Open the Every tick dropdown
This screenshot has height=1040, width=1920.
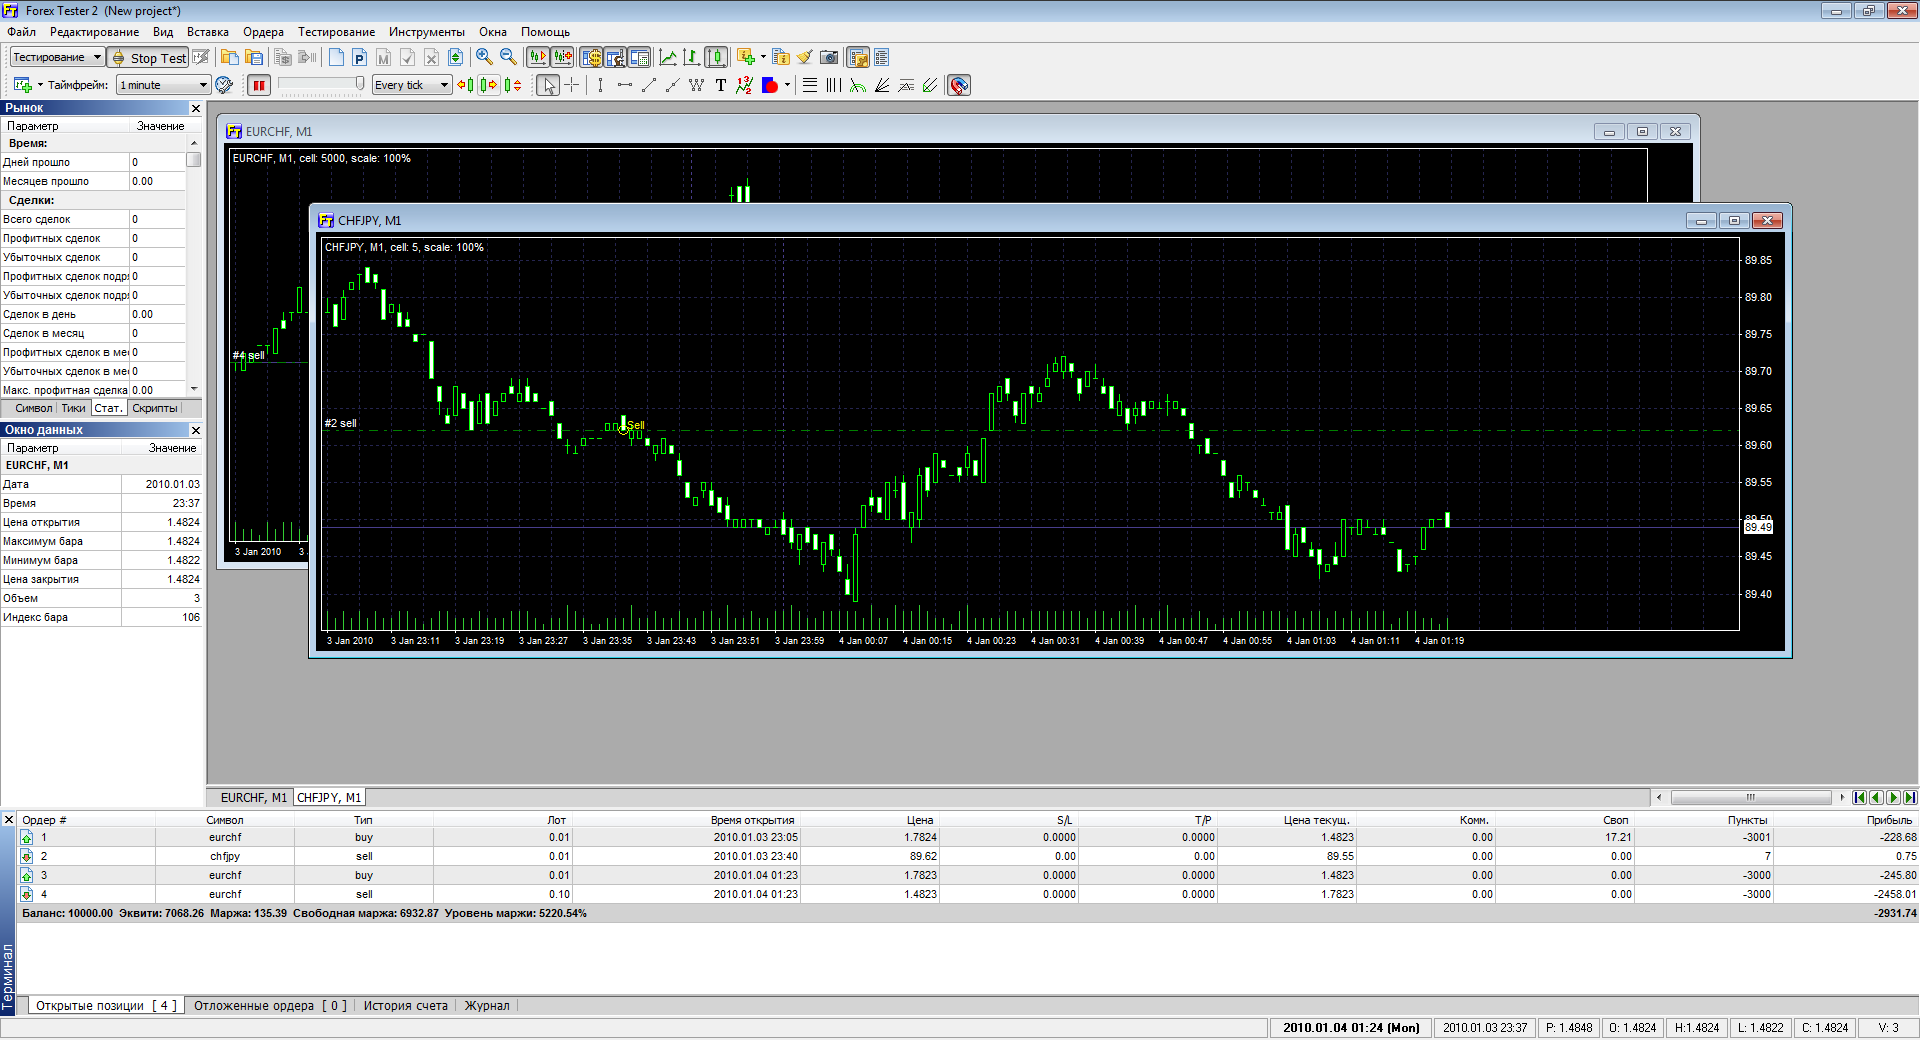(412, 85)
